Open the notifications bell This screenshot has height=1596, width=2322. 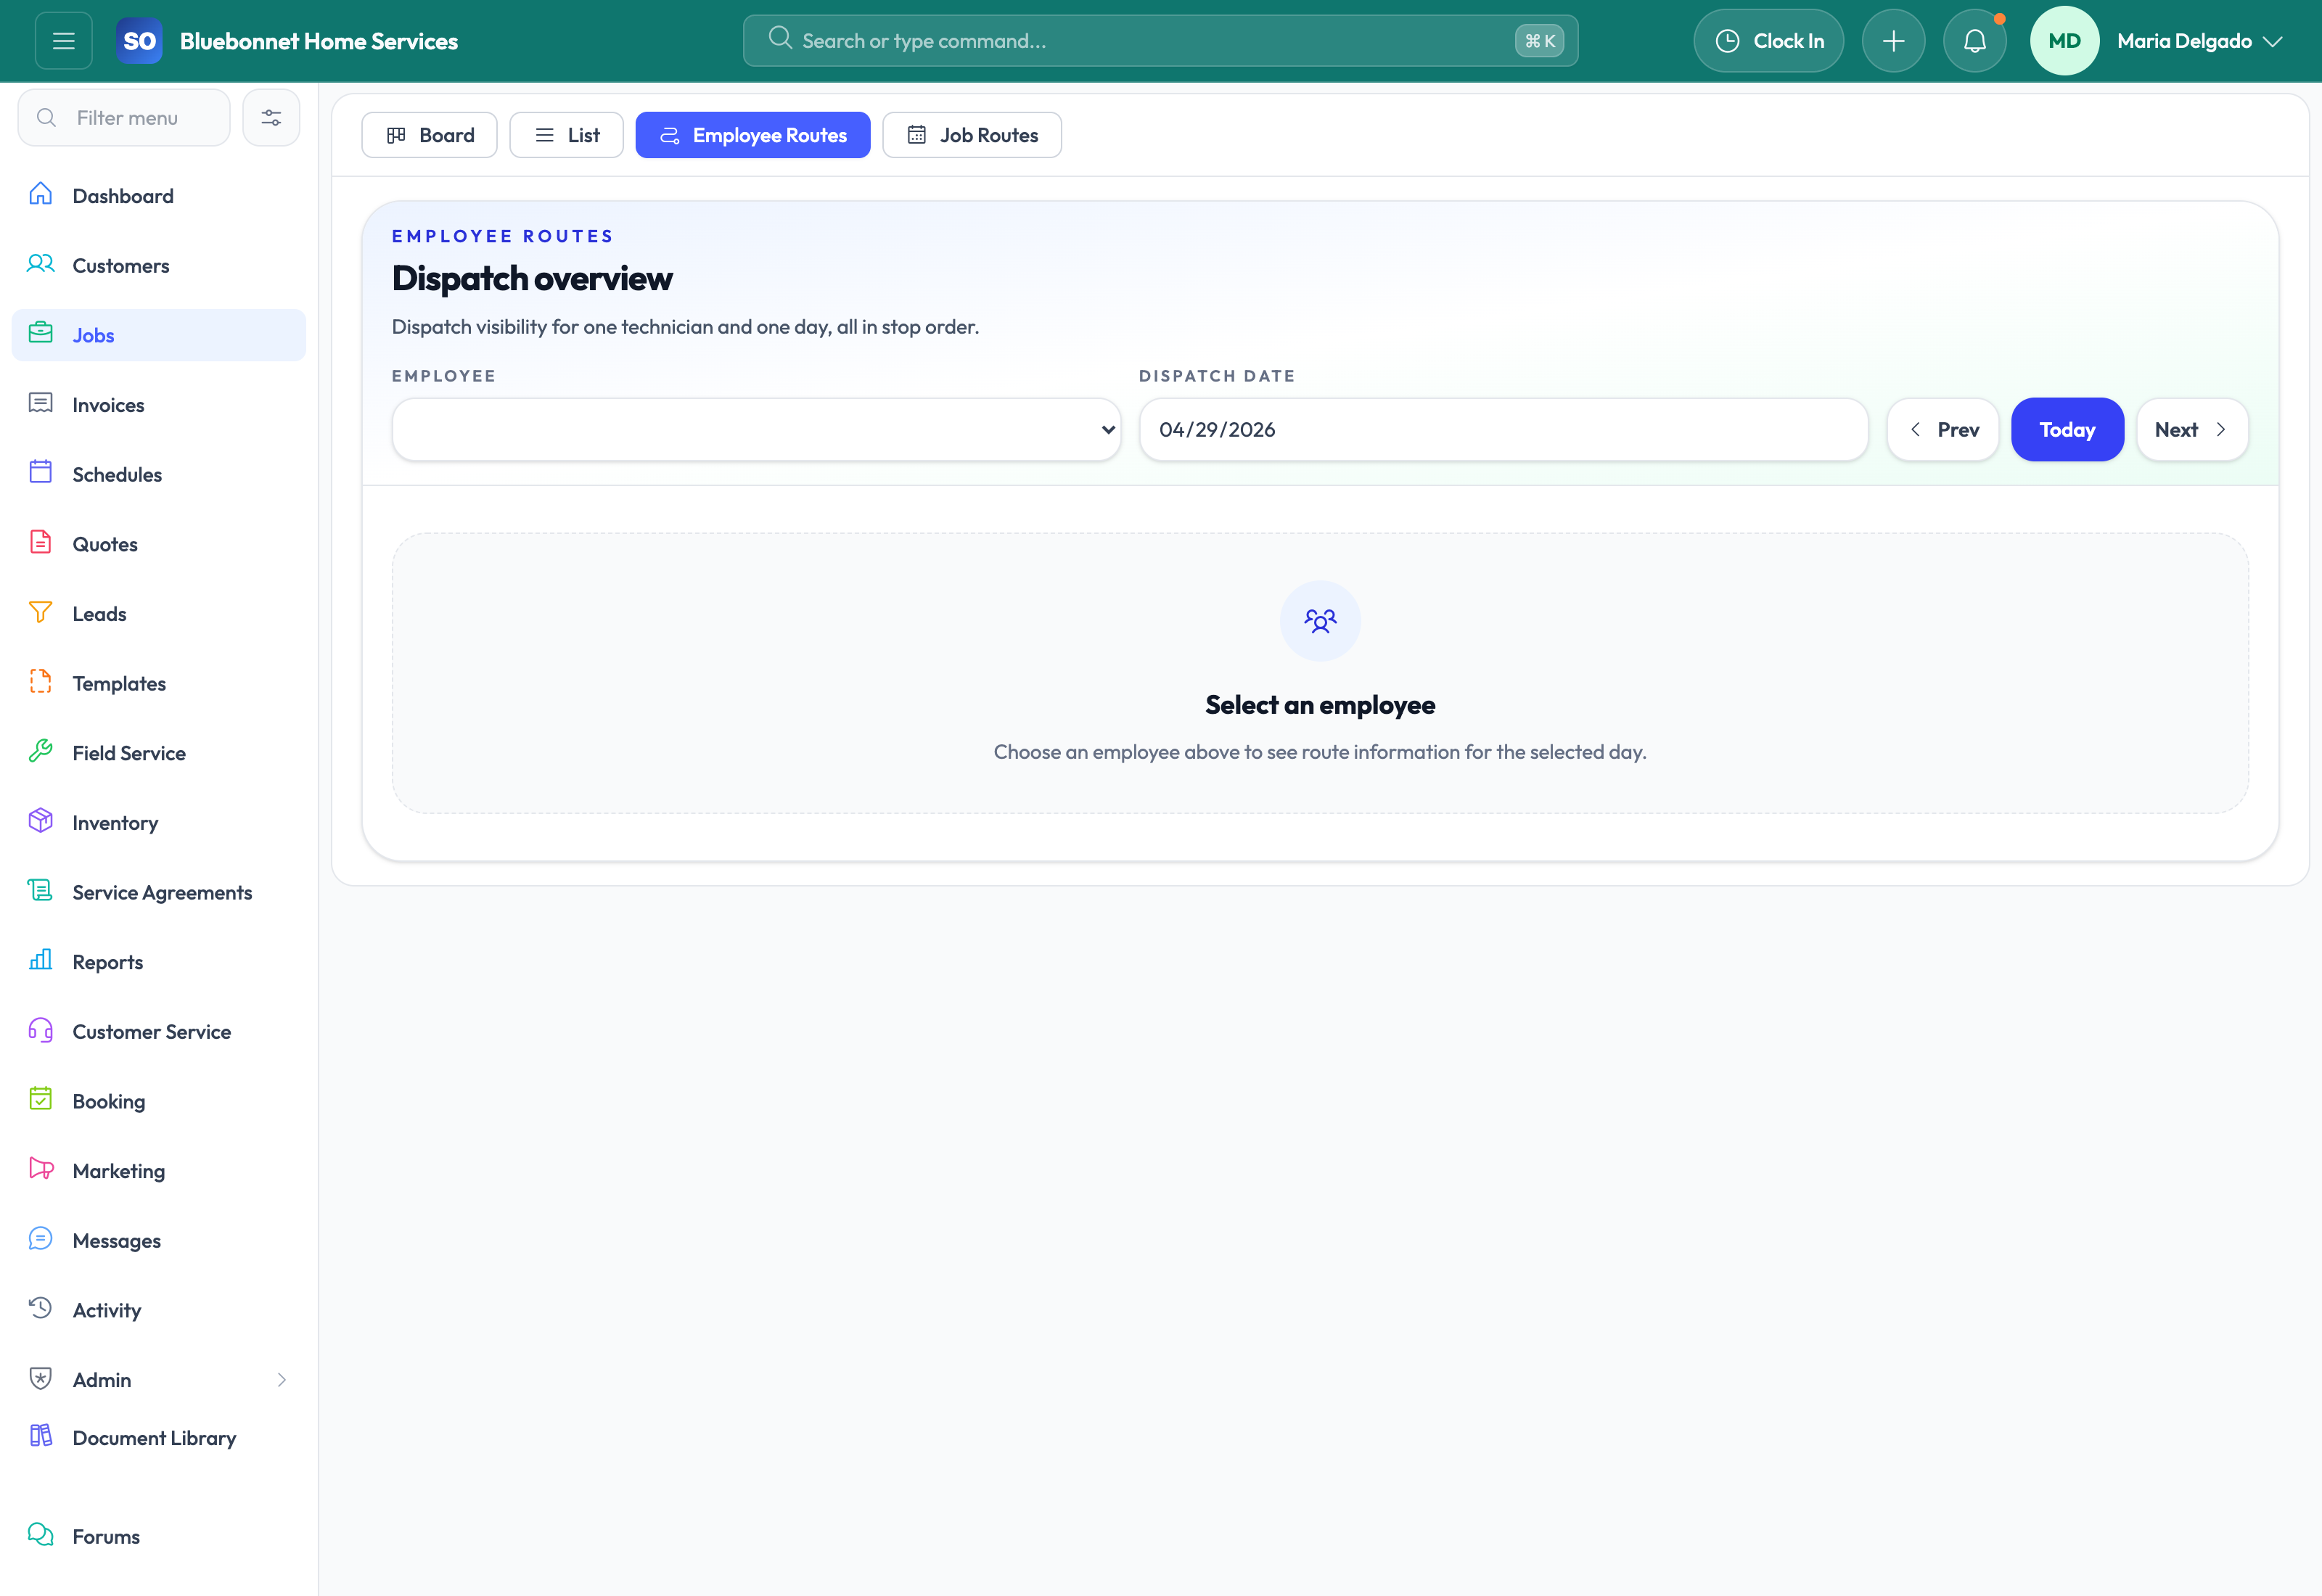pos(1974,41)
